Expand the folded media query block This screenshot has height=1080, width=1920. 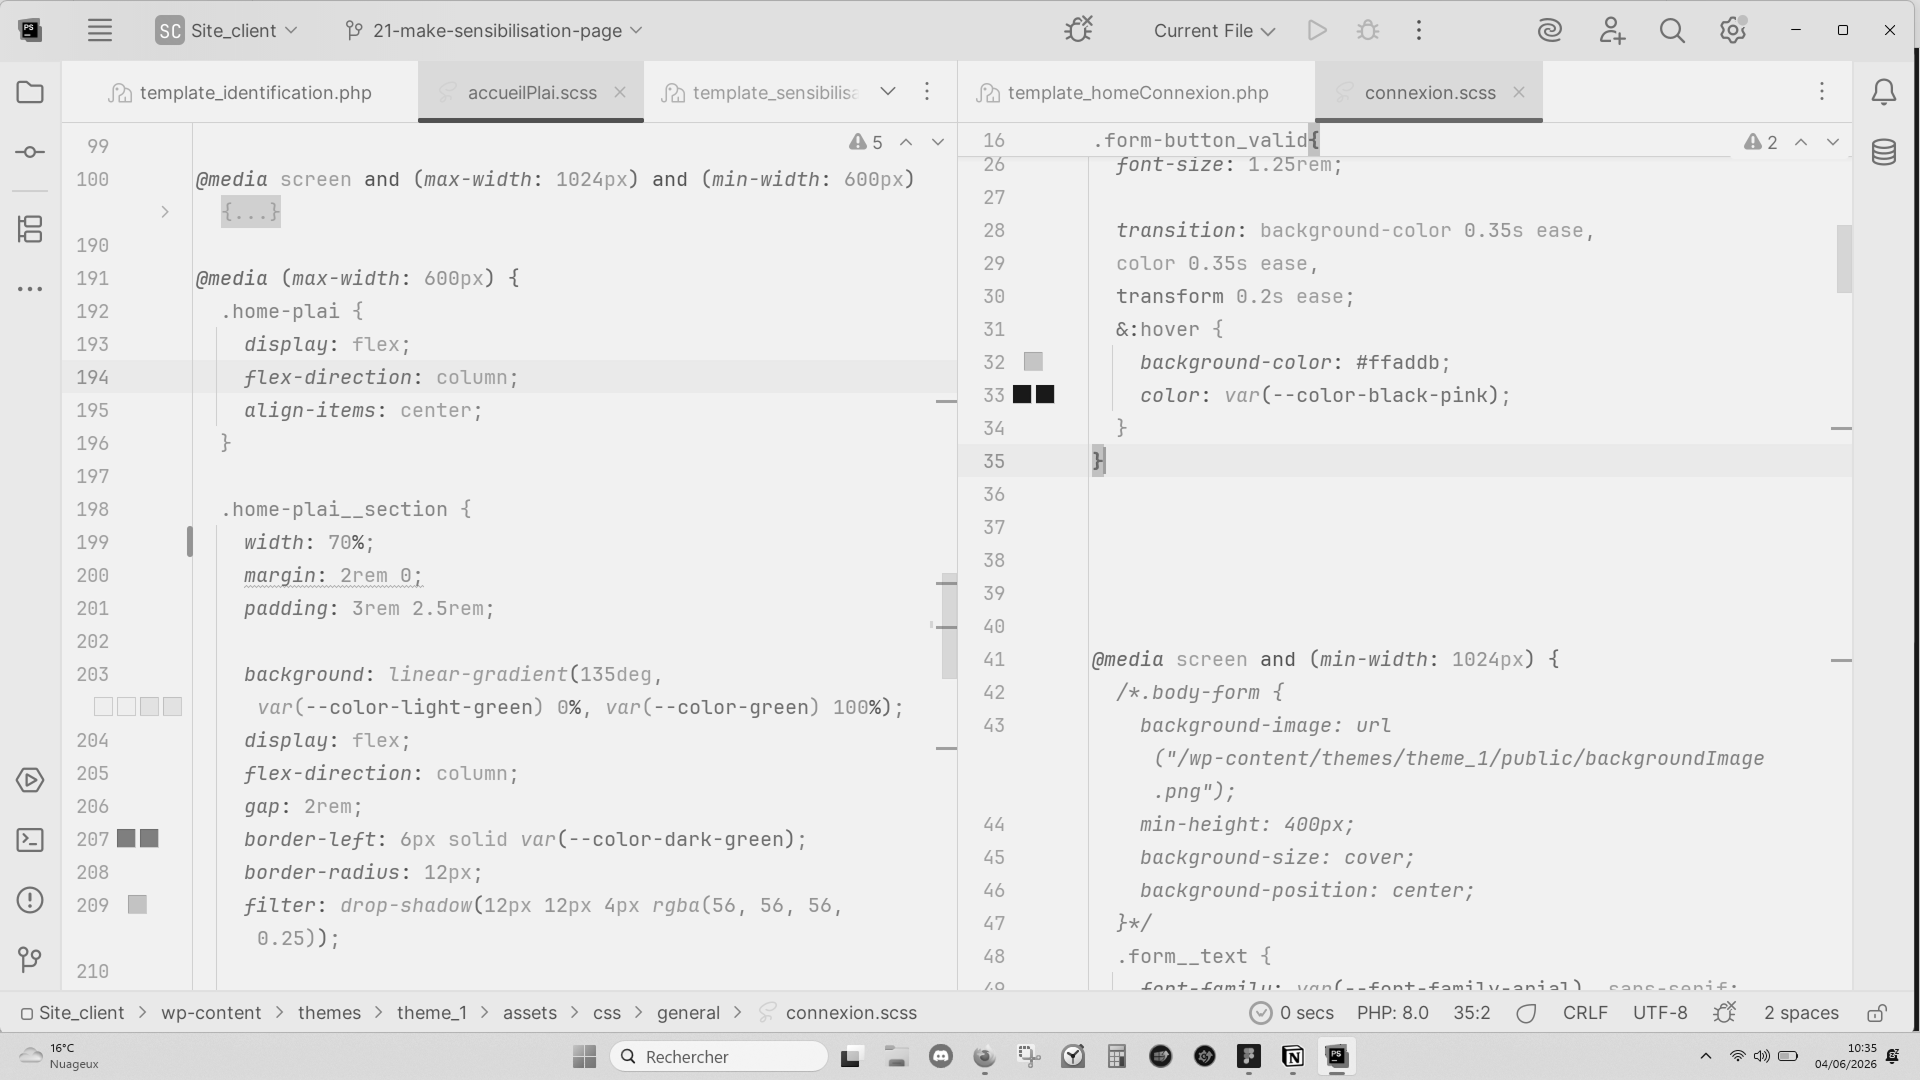(250, 212)
